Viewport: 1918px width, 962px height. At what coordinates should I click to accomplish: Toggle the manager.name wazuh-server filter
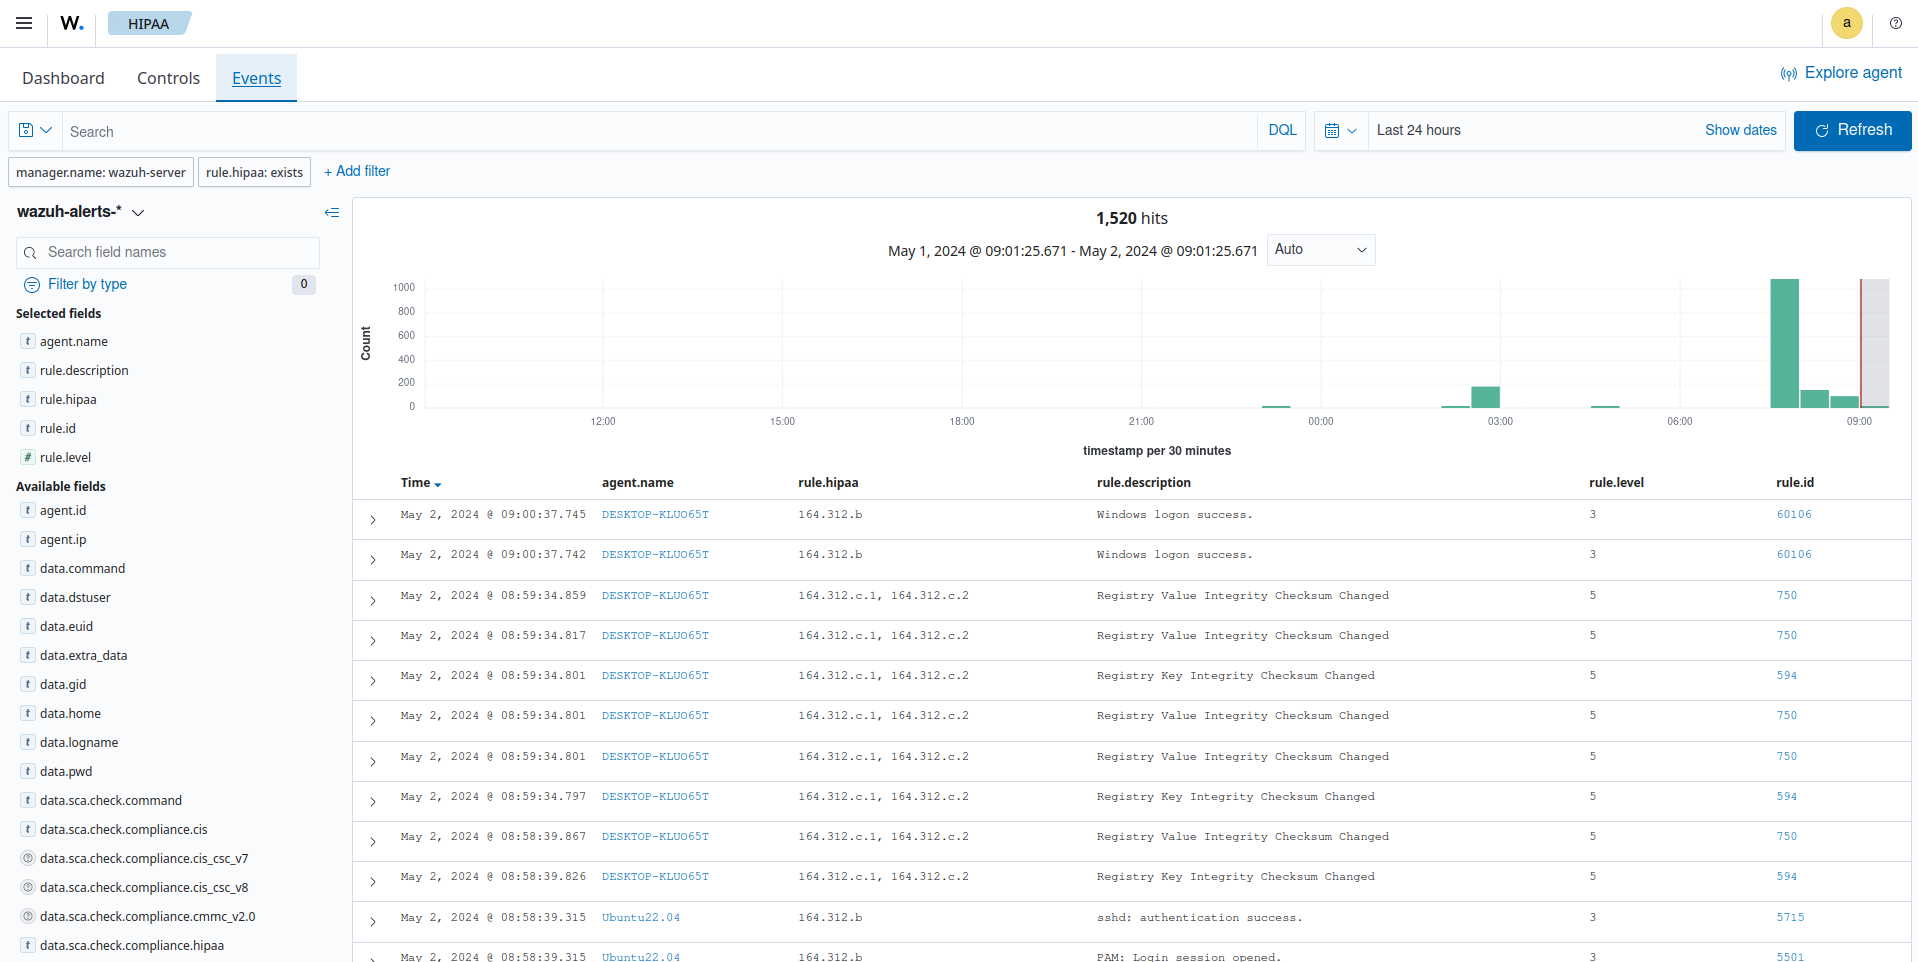101,173
